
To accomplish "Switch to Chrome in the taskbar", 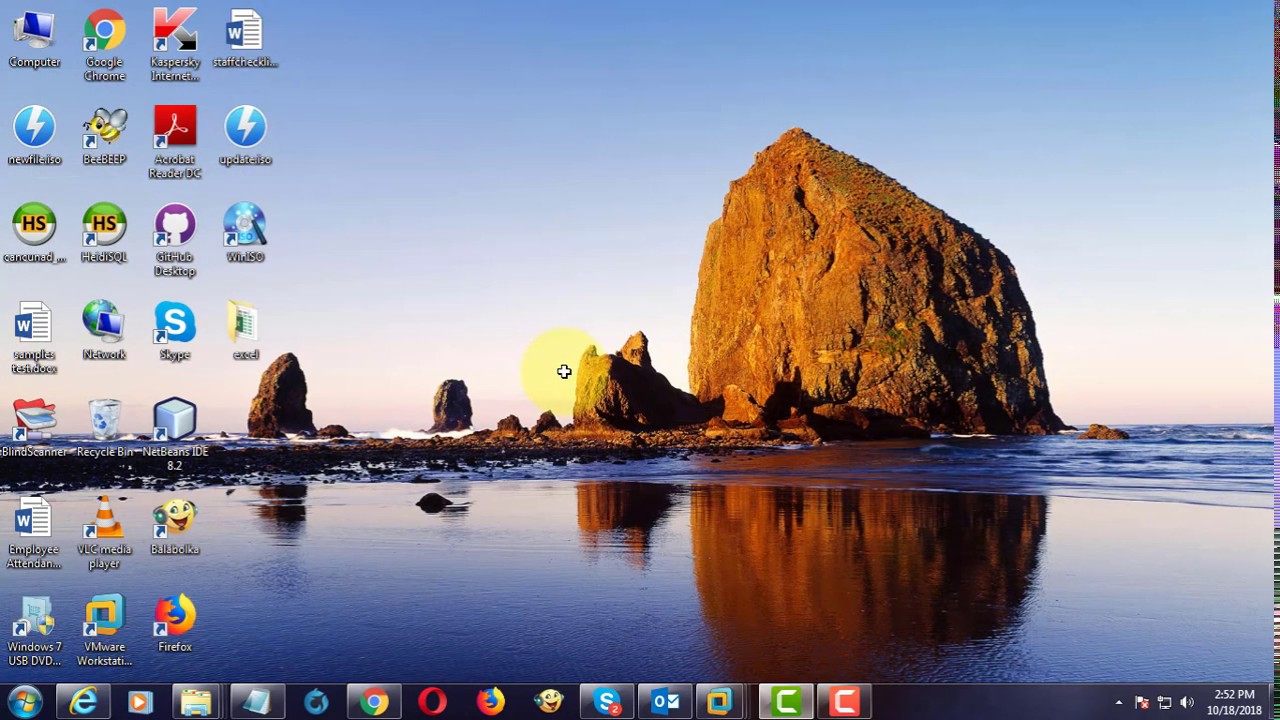I will point(374,701).
